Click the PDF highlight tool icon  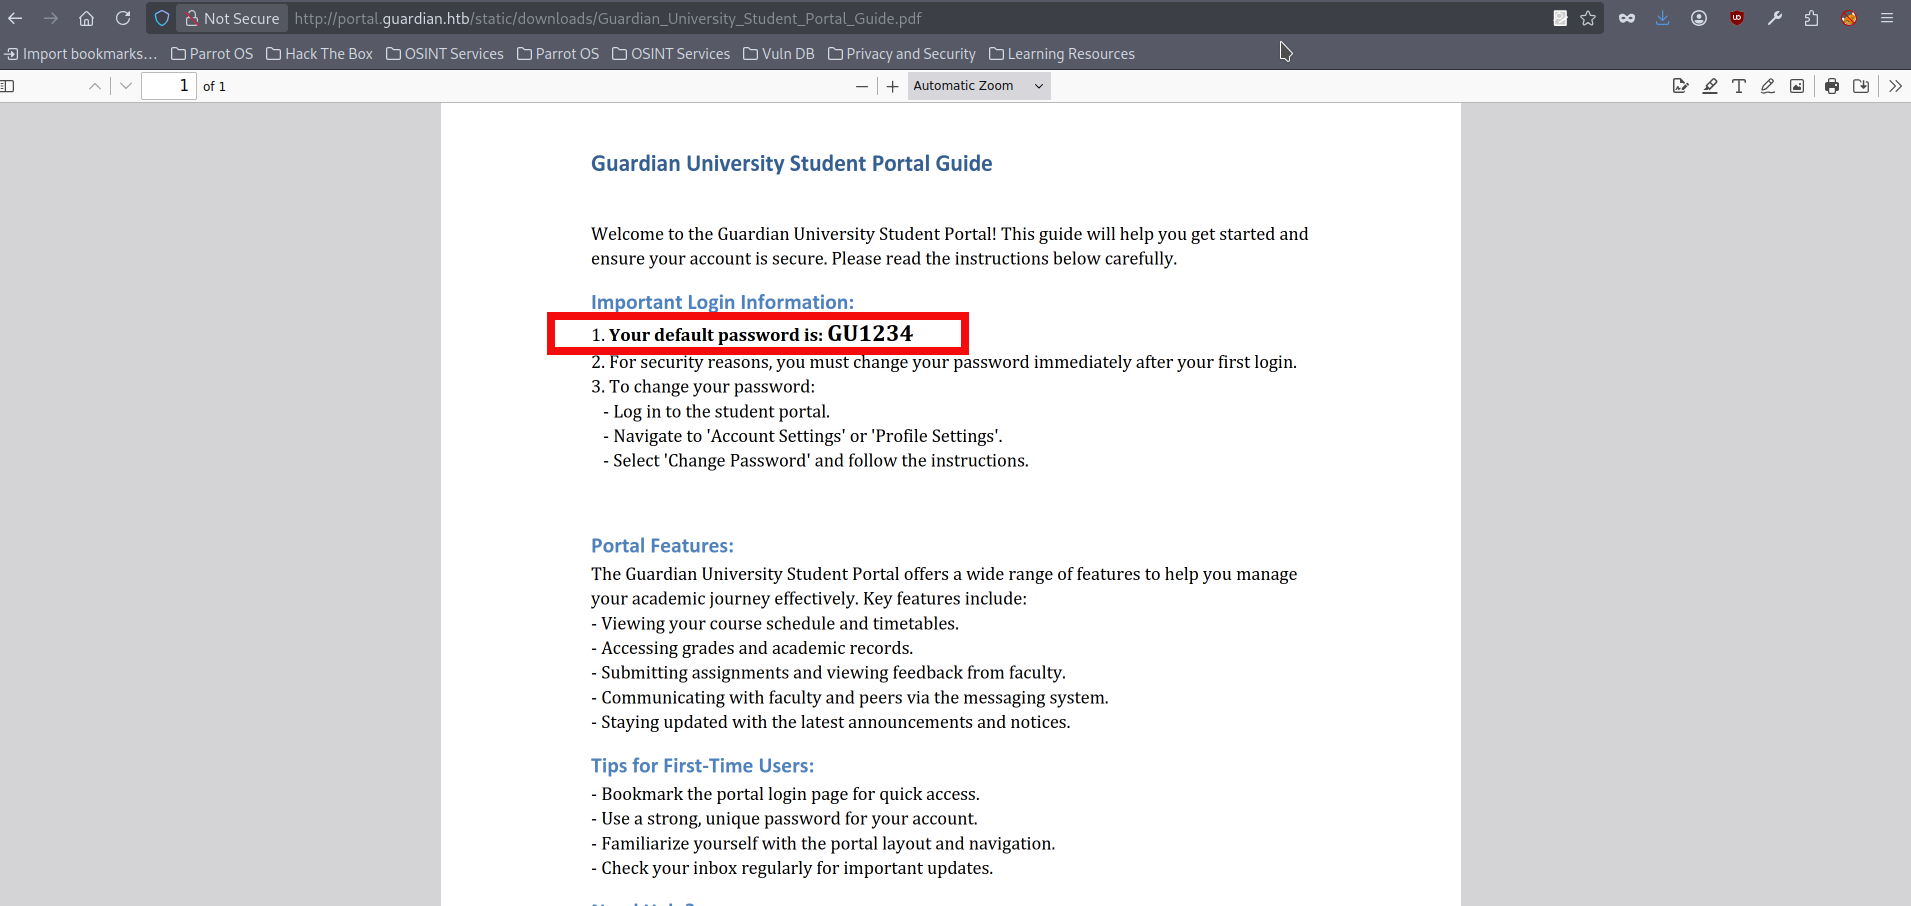pyautogui.click(x=1710, y=86)
